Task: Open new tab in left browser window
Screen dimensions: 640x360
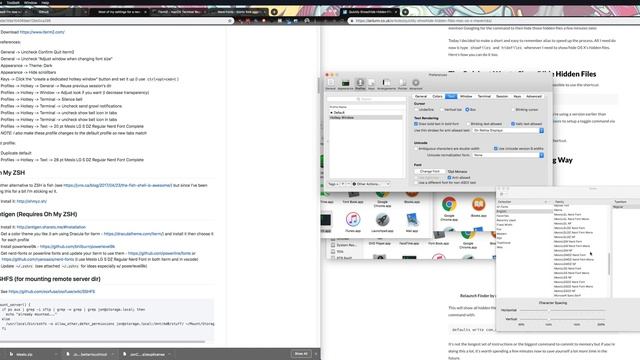Action: click(274, 12)
